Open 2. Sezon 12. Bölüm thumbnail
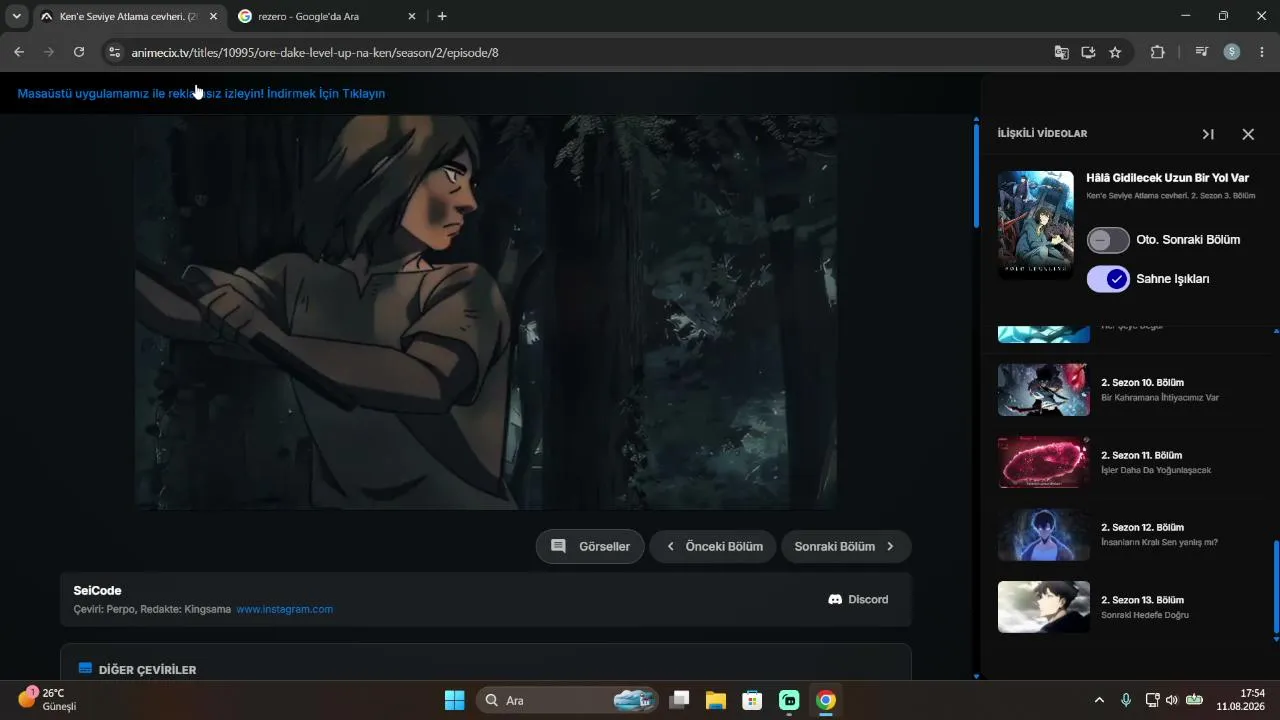Image resolution: width=1280 pixels, height=720 pixels. (x=1044, y=534)
